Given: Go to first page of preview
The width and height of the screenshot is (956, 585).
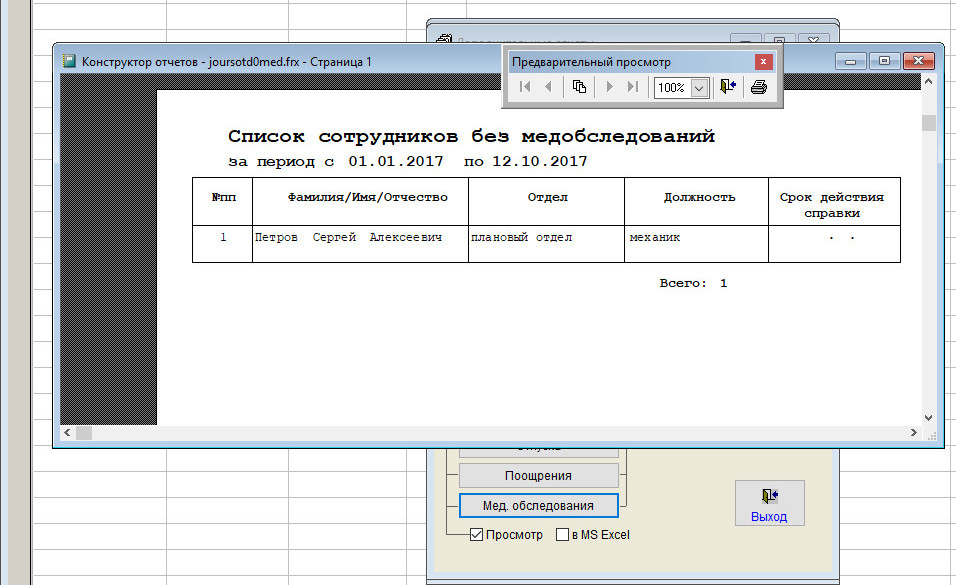Looking at the screenshot, I should (x=525, y=88).
